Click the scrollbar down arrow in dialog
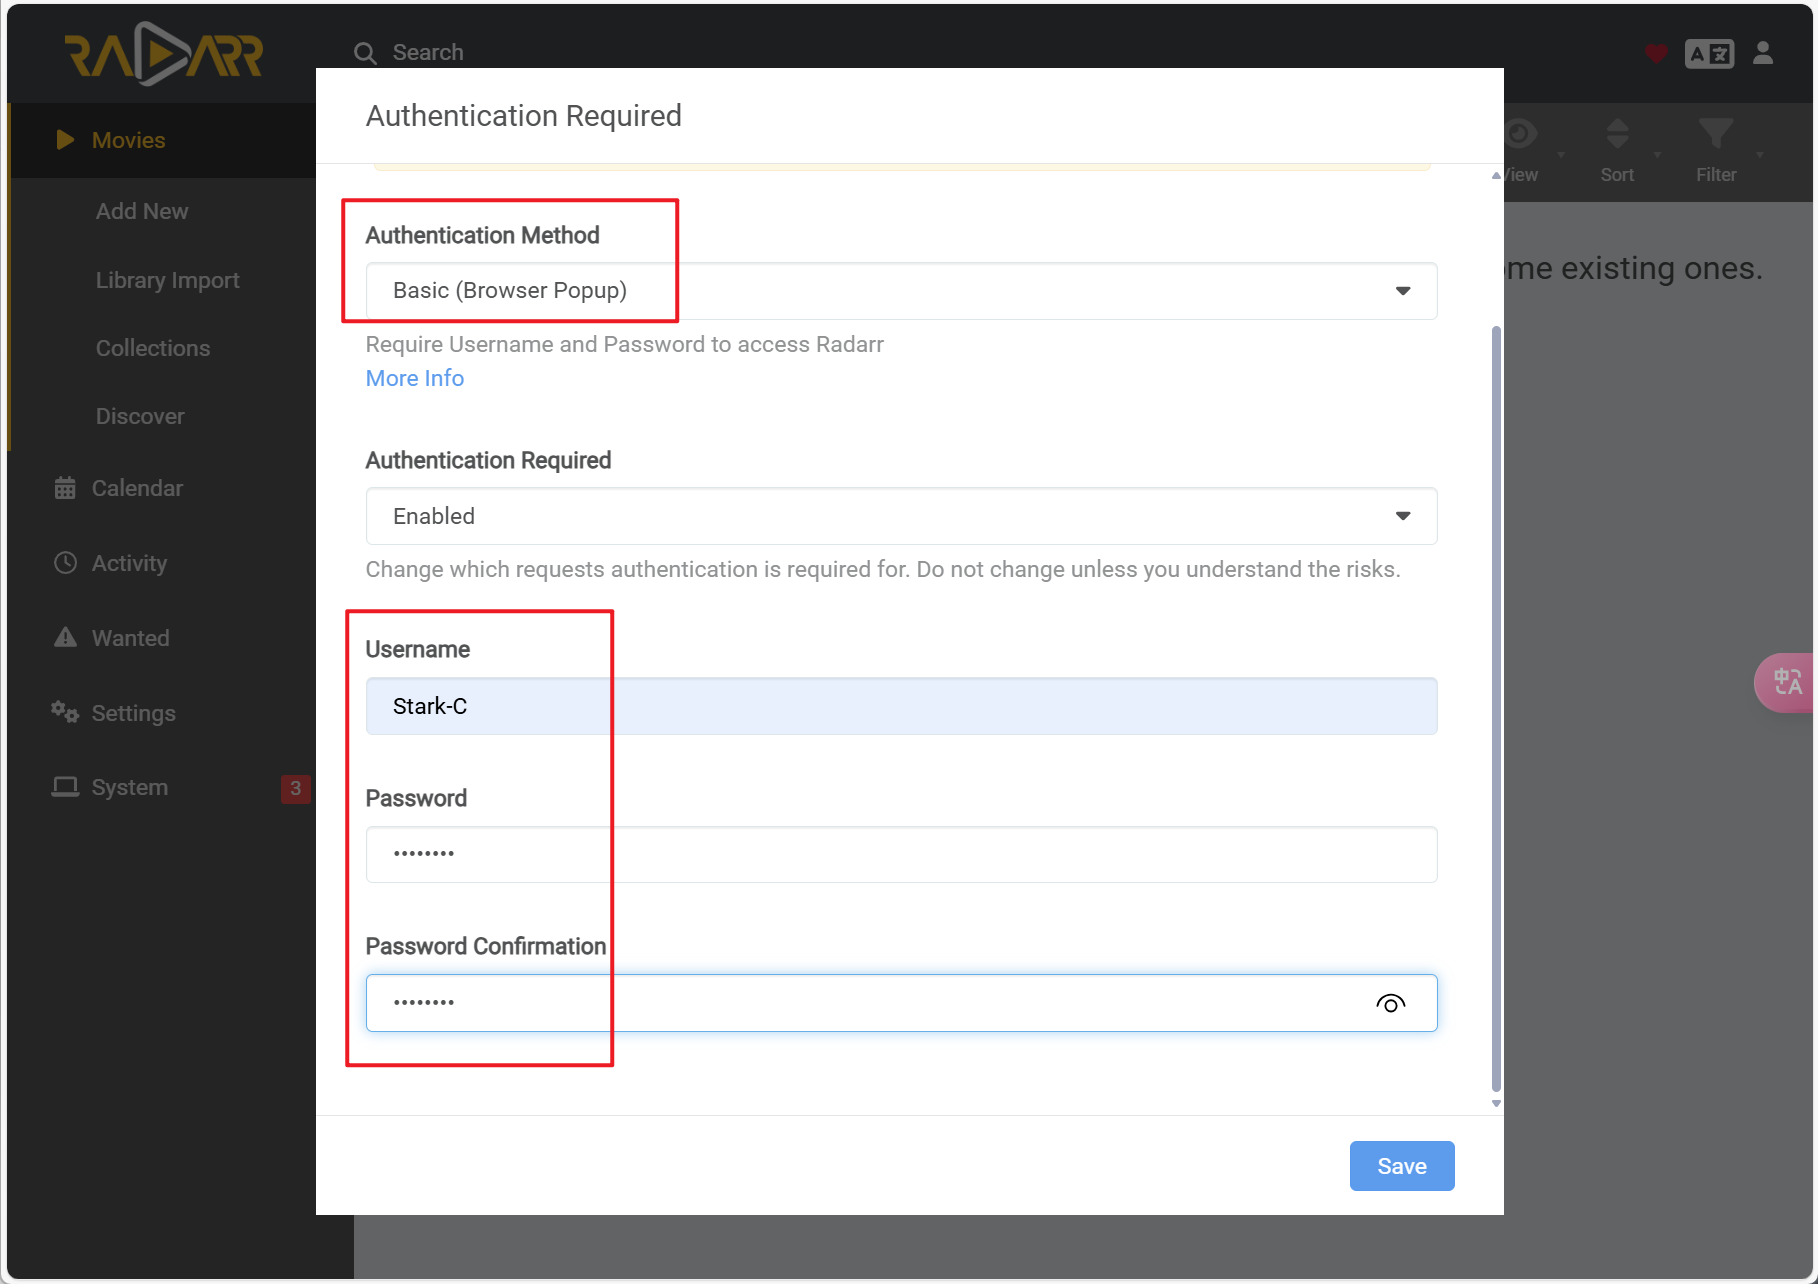 (x=1496, y=1104)
